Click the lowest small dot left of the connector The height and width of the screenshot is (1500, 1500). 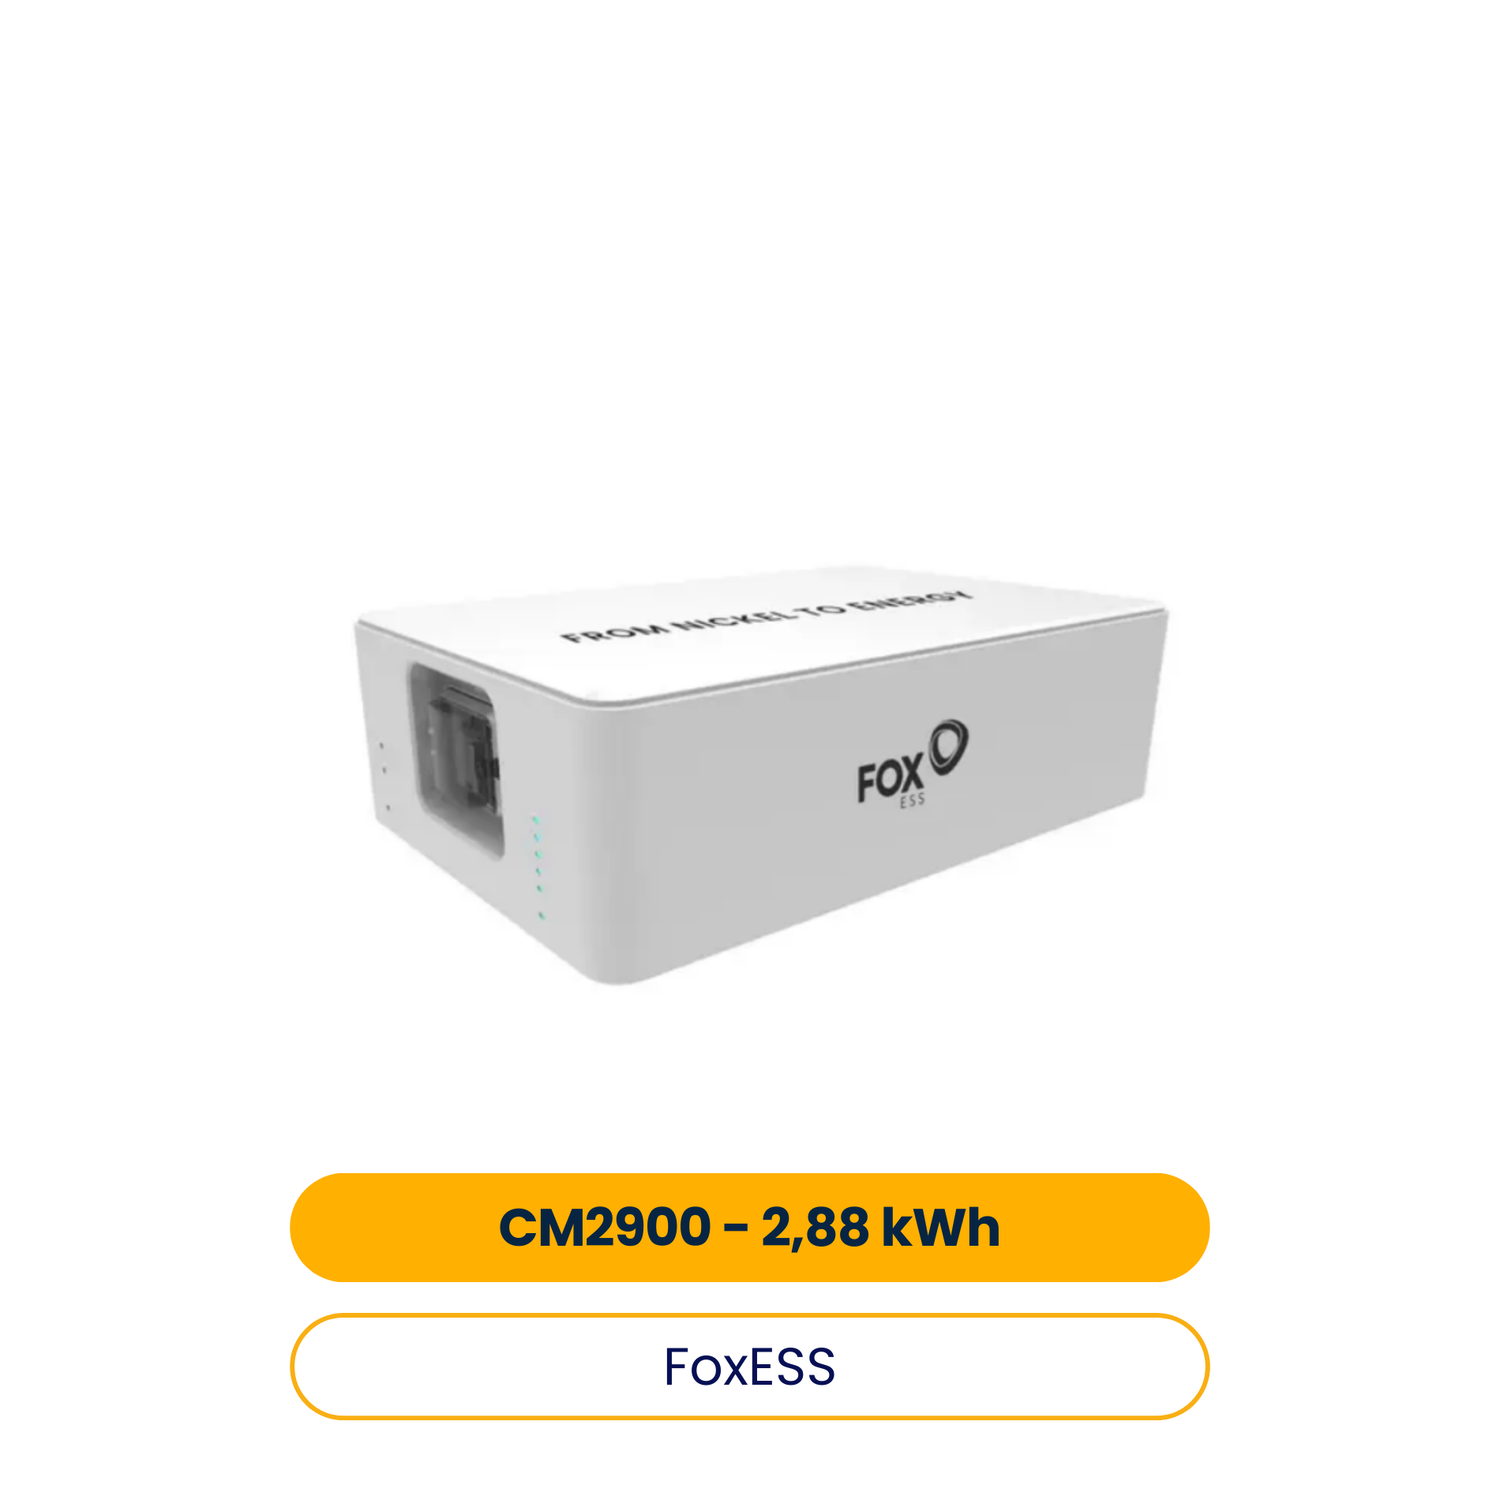point(388,808)
